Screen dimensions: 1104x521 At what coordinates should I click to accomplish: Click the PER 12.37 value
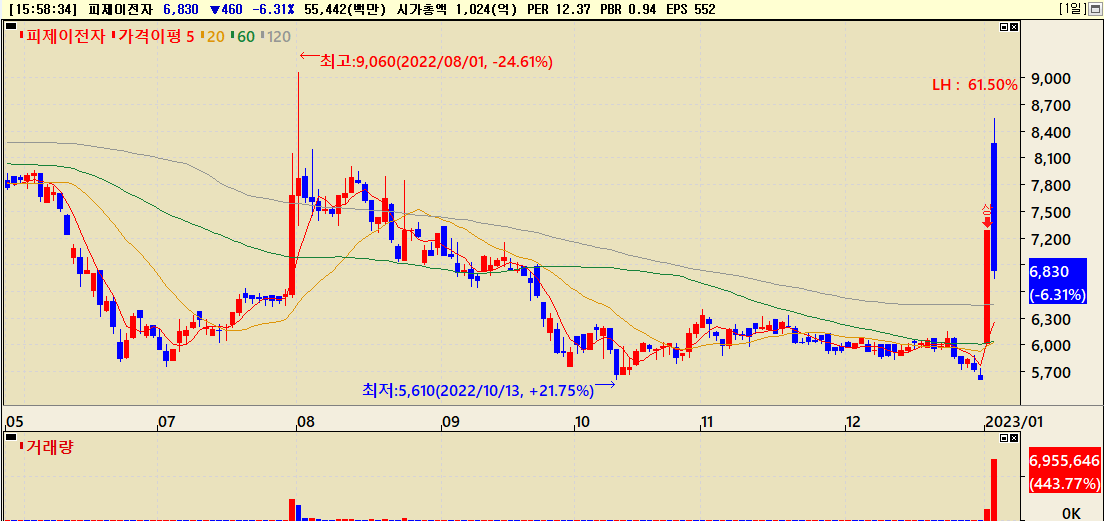pyautogui.click(x=560, y=9)
